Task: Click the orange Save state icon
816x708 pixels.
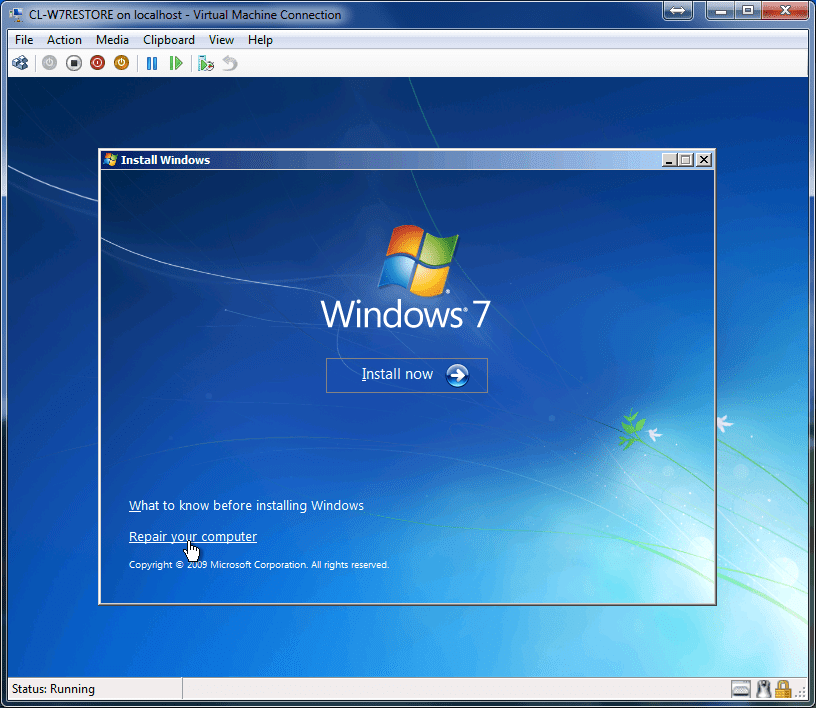Action: pyautogui.click(x=121, y=64)
